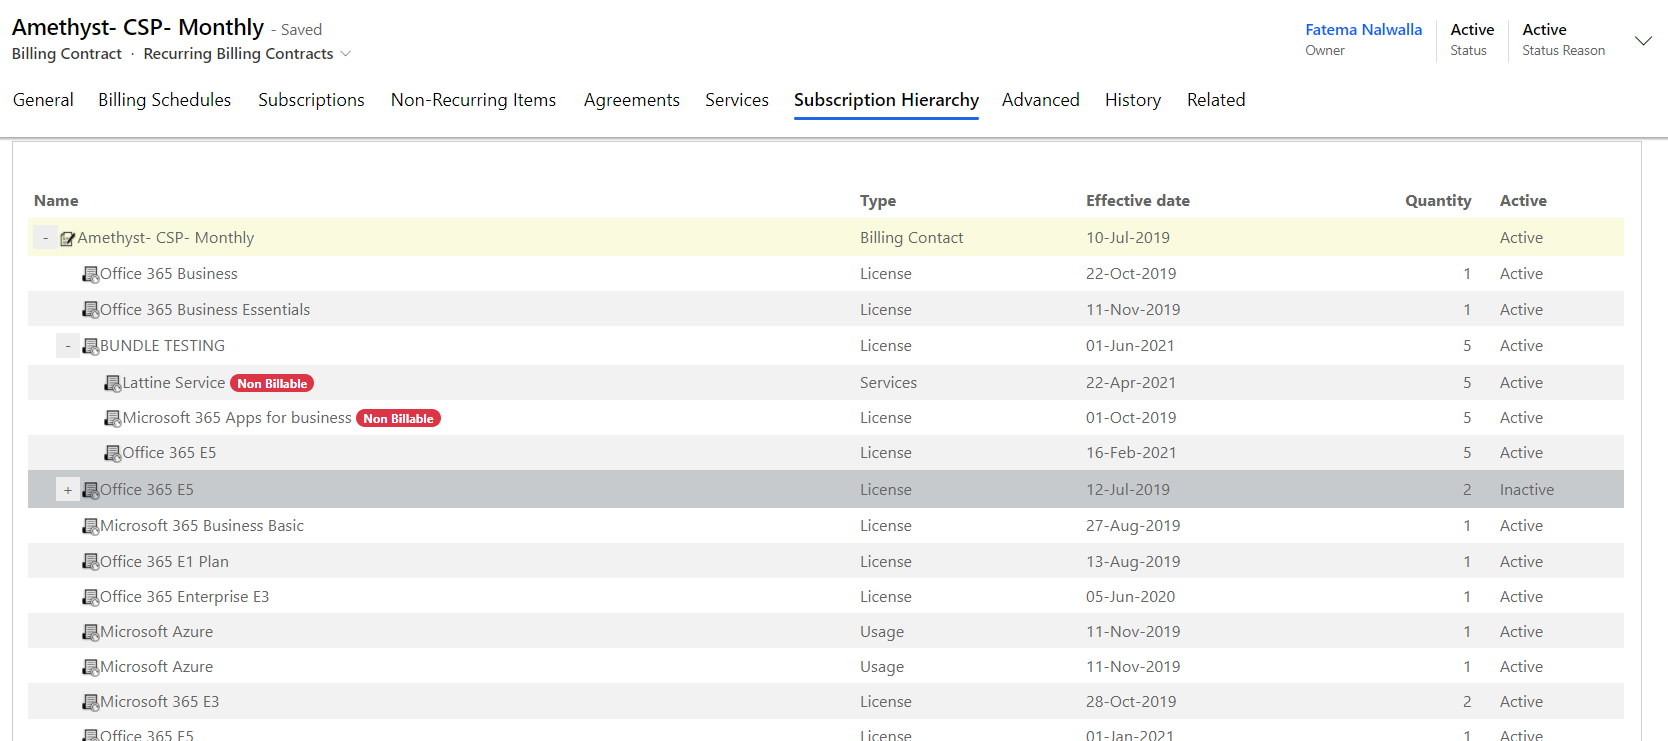Select Microsoft 365 Apps for business name
The image size is (1668, 741).
pos(237,418)
